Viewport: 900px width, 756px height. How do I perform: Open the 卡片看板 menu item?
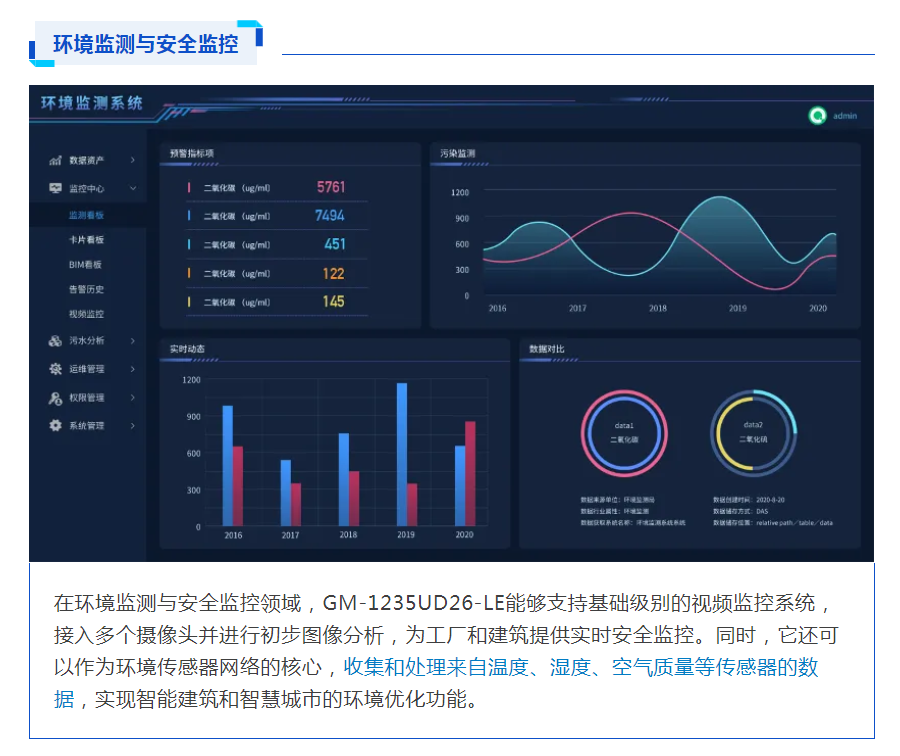coord(86,240)
